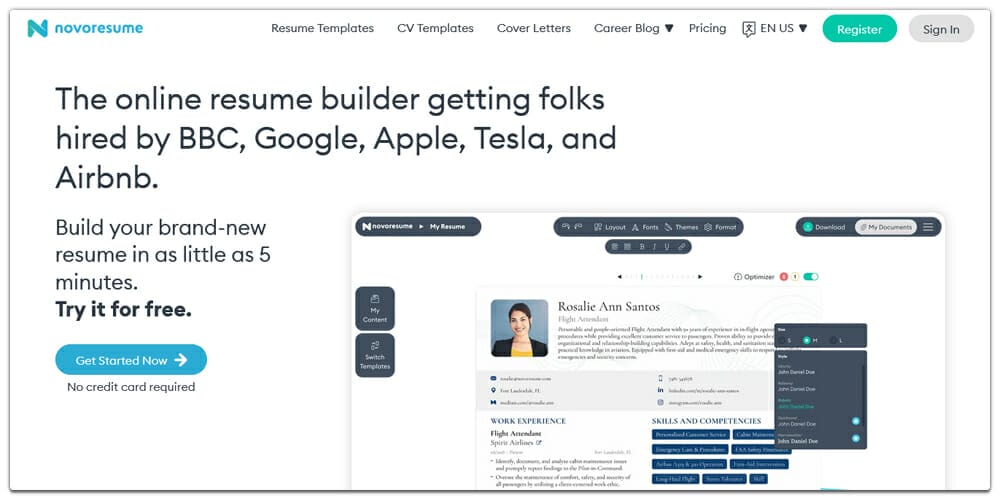Click the red optimizer count badge
The width and height of the screenshot is (1000, 500).
pyautogui.click(x=784, y=277)
